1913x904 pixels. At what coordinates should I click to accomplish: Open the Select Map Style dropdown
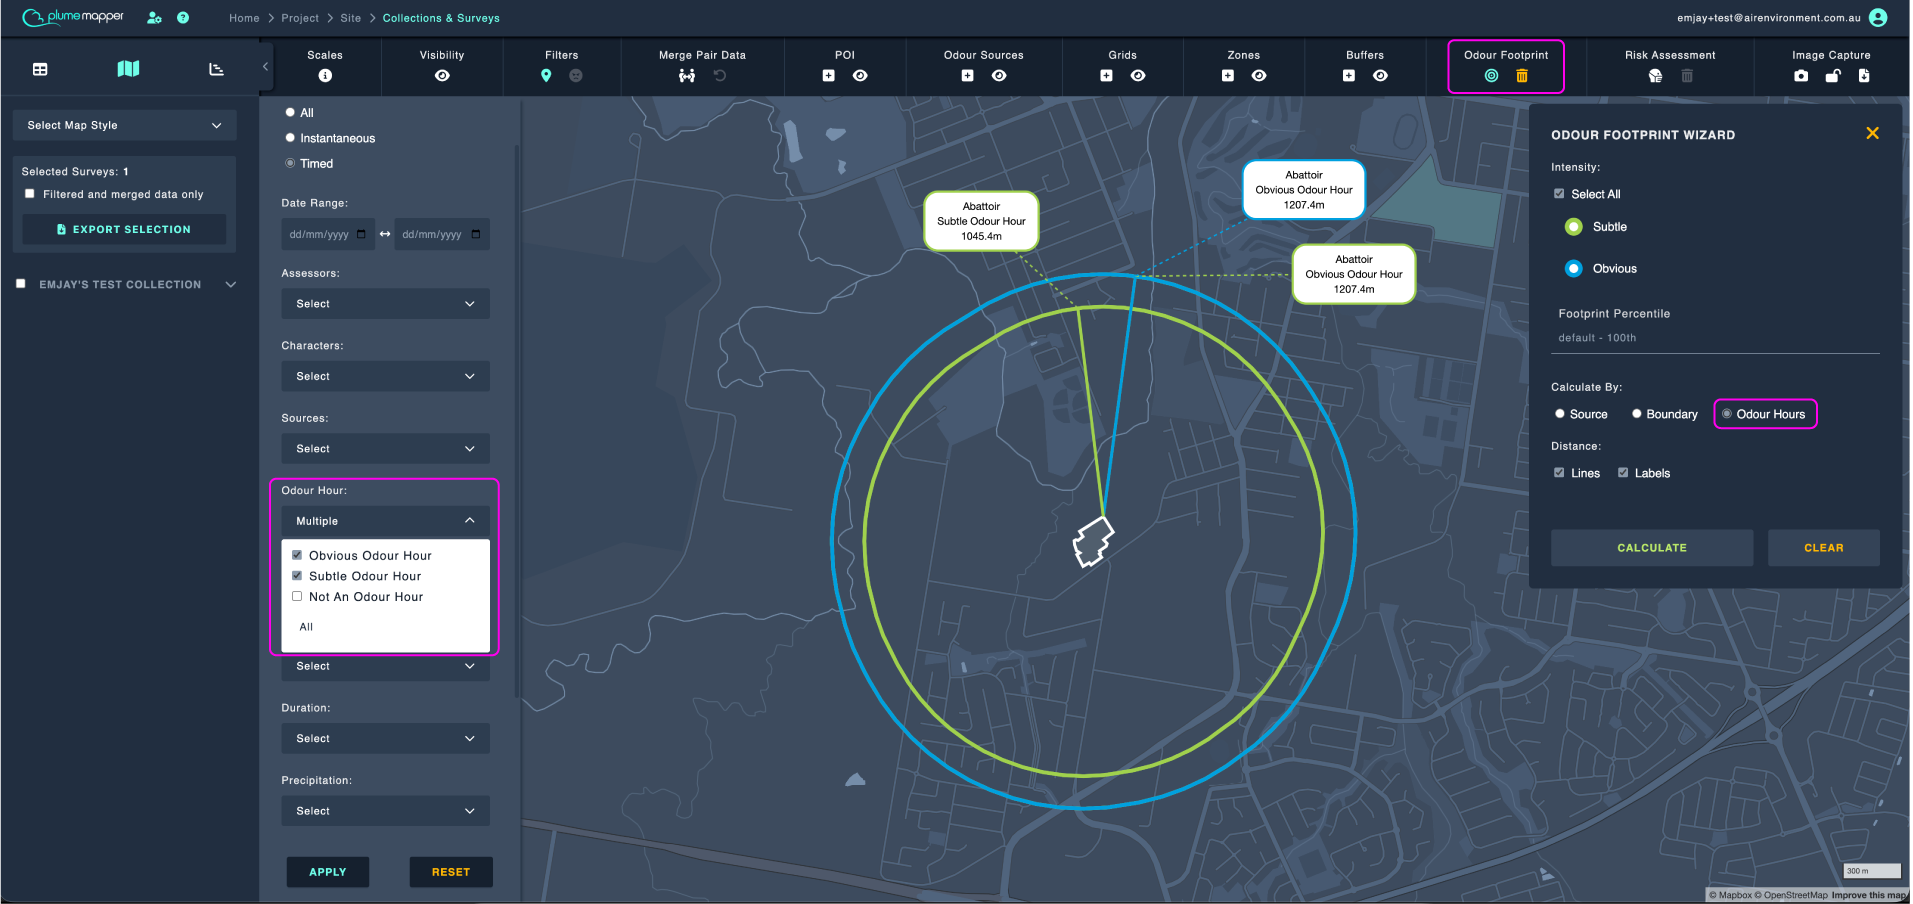125,125
